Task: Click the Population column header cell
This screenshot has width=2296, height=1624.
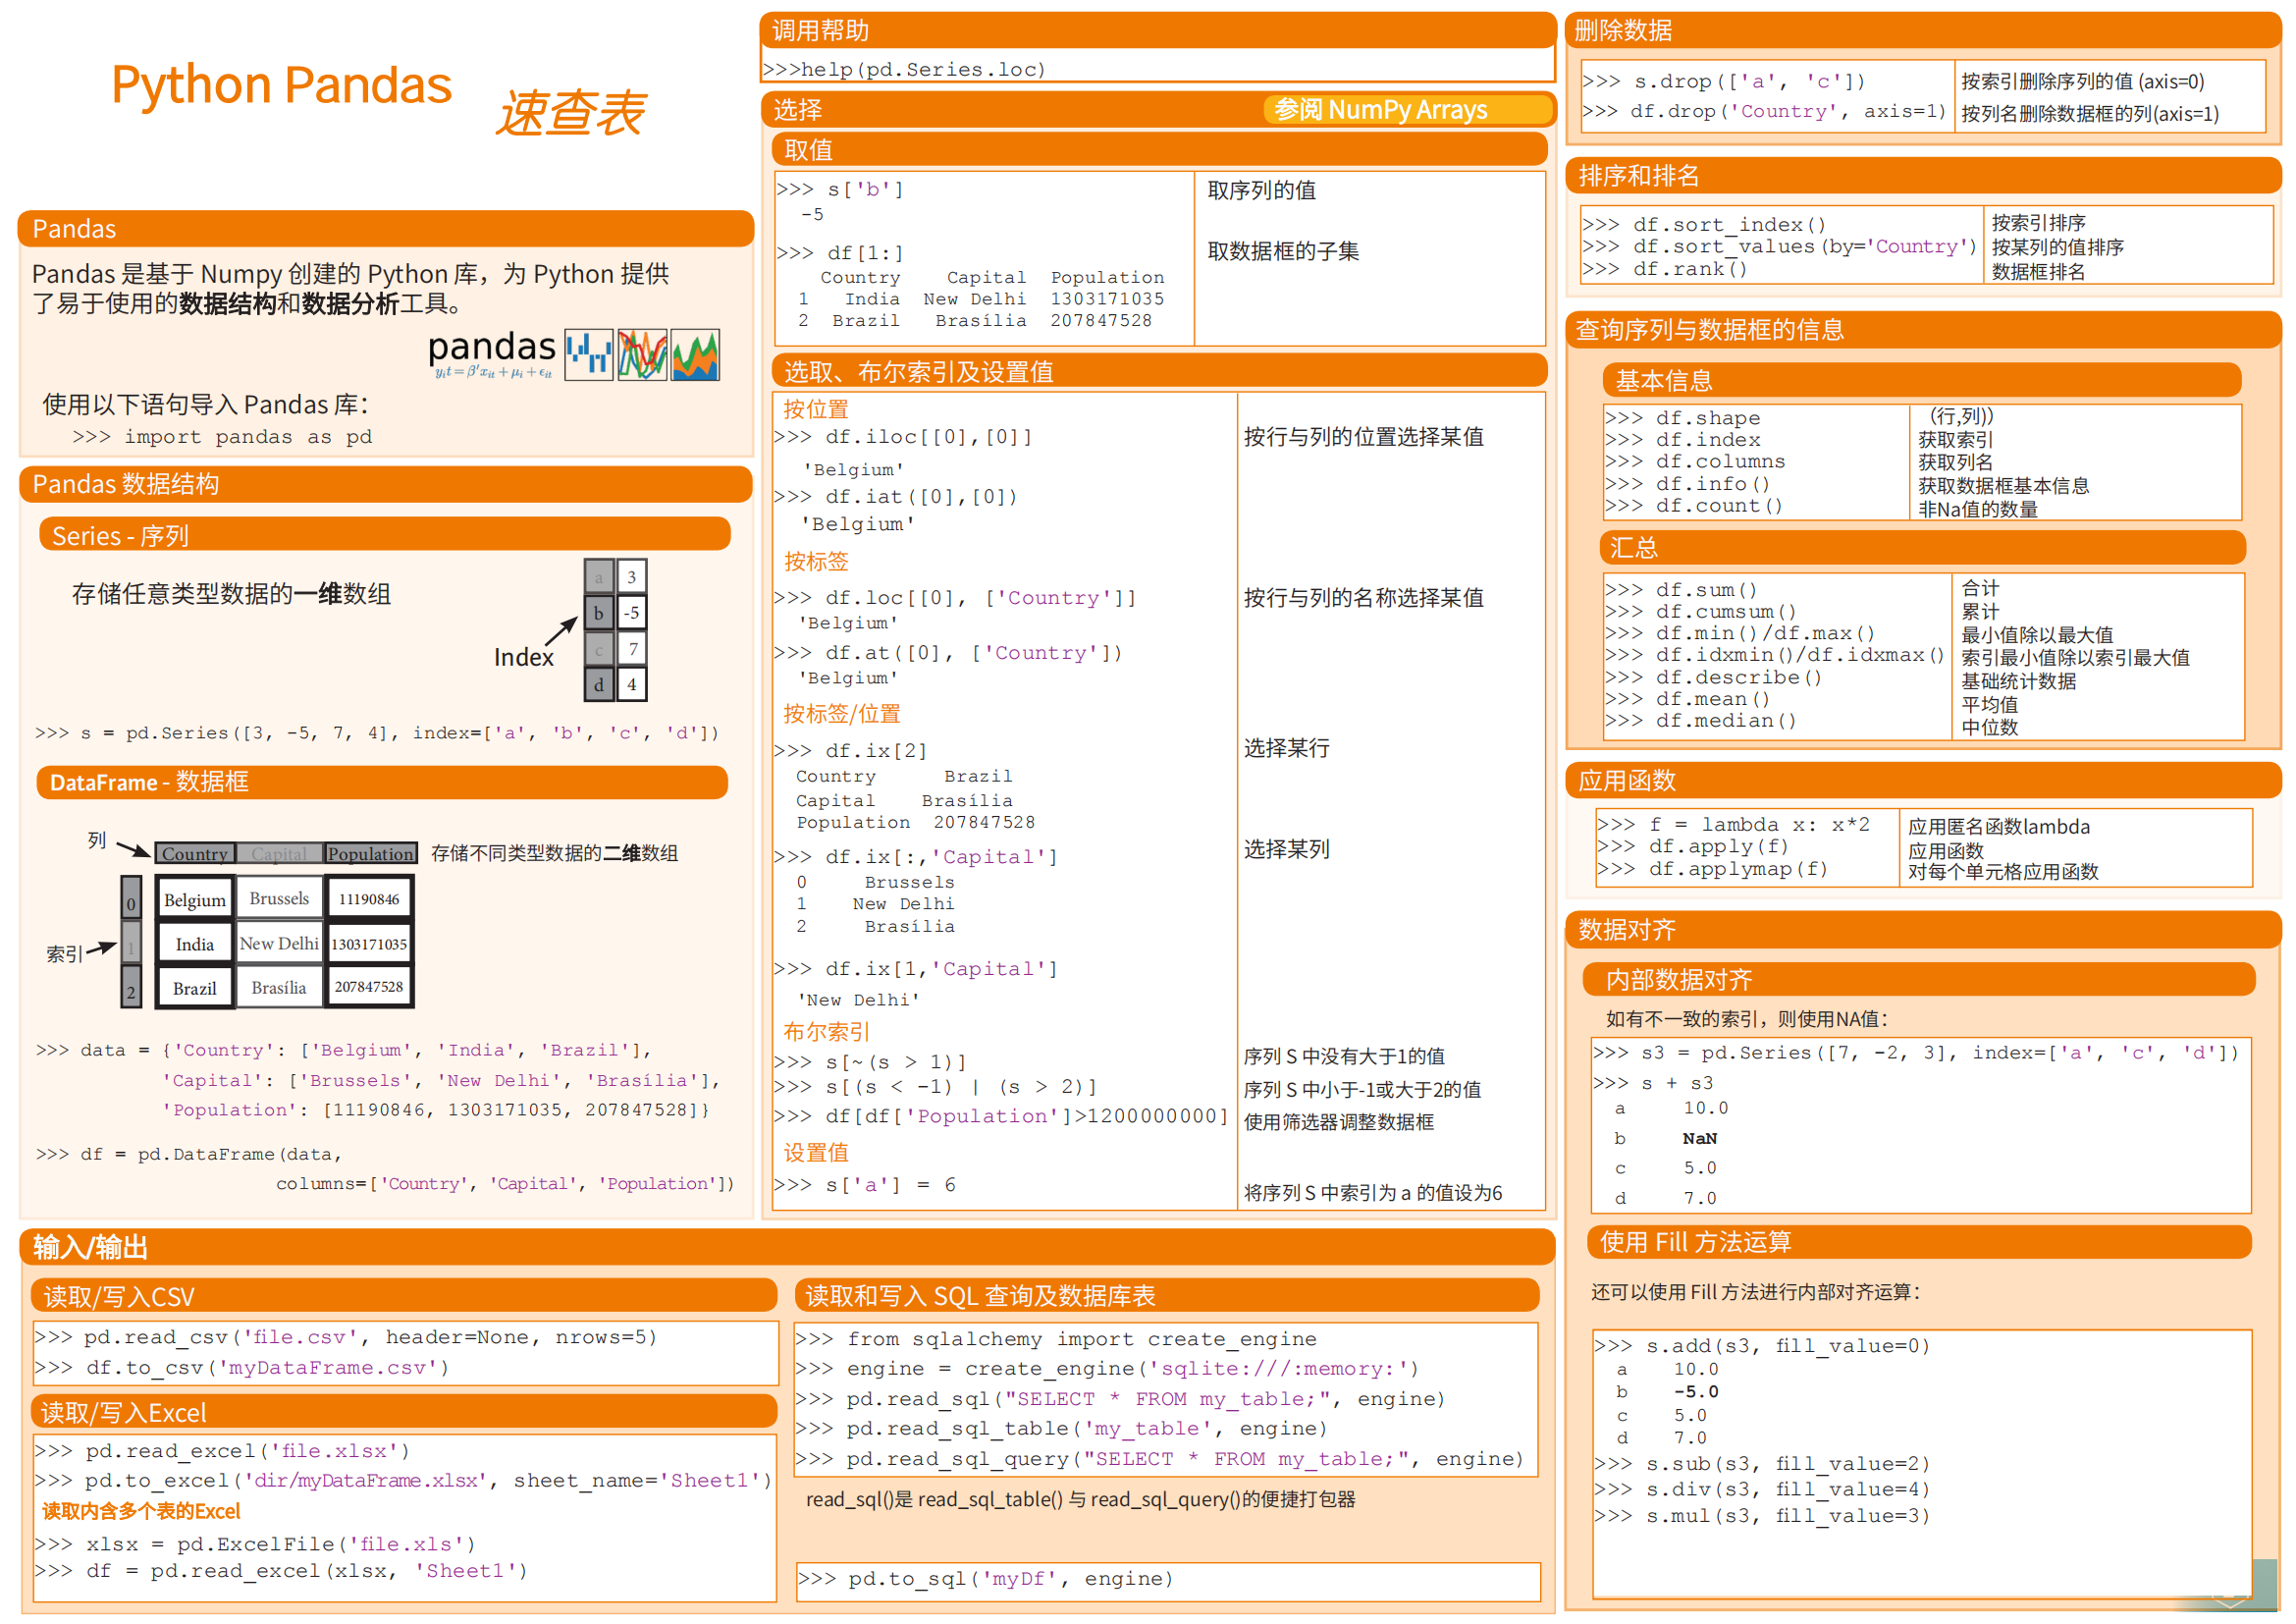Action: point(370,853)
